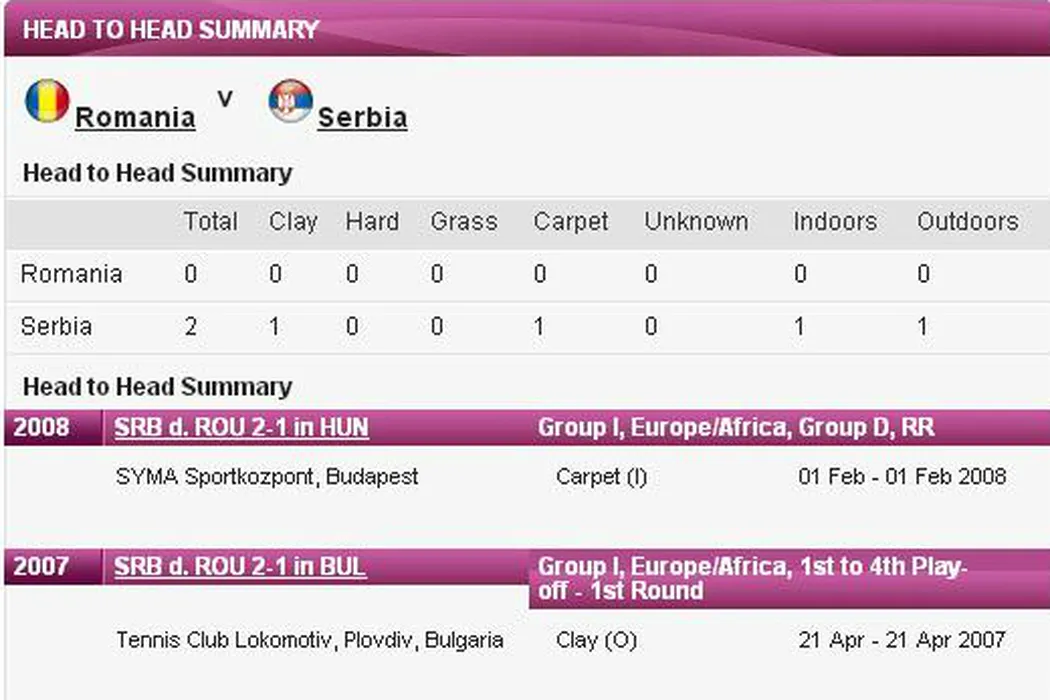Viewport: 1050px width, 700px height.
Task: Click the Hard column header
Action: tap(372, 222)
